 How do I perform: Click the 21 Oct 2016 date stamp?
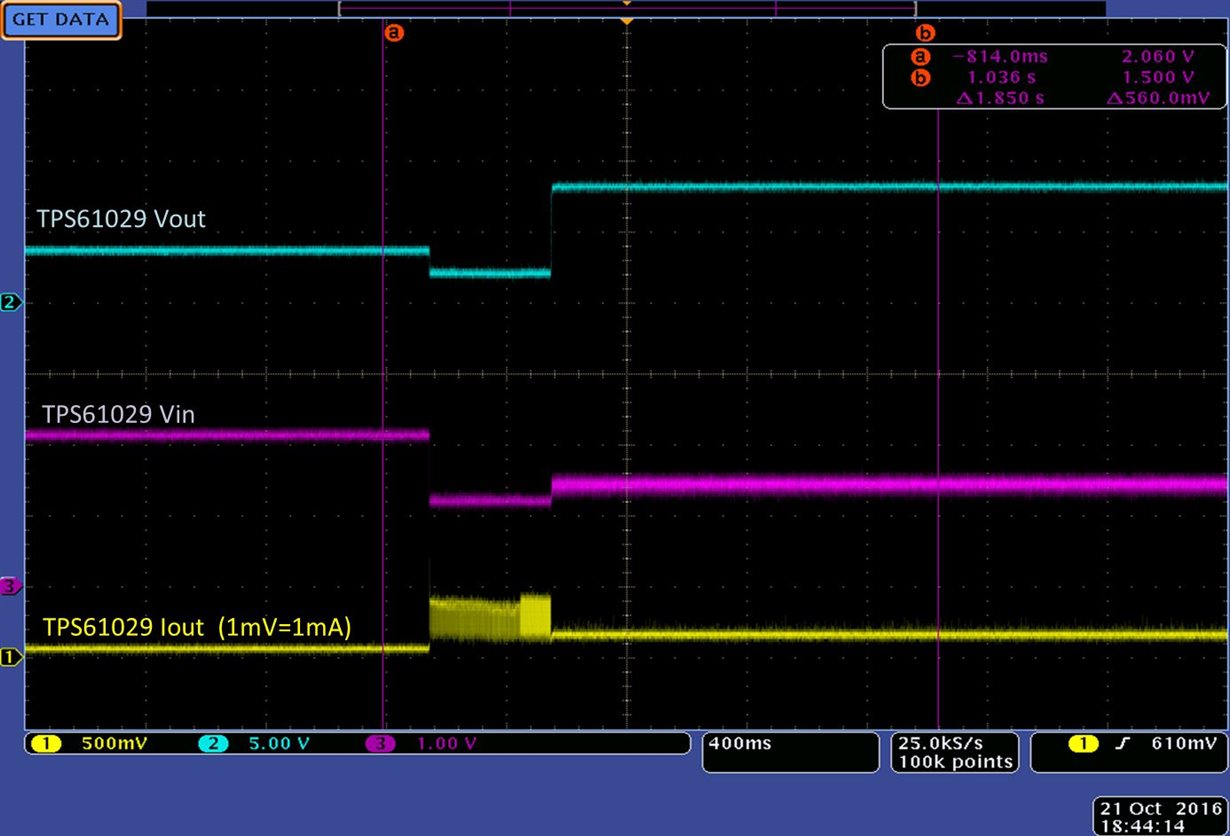point(1161,808)
